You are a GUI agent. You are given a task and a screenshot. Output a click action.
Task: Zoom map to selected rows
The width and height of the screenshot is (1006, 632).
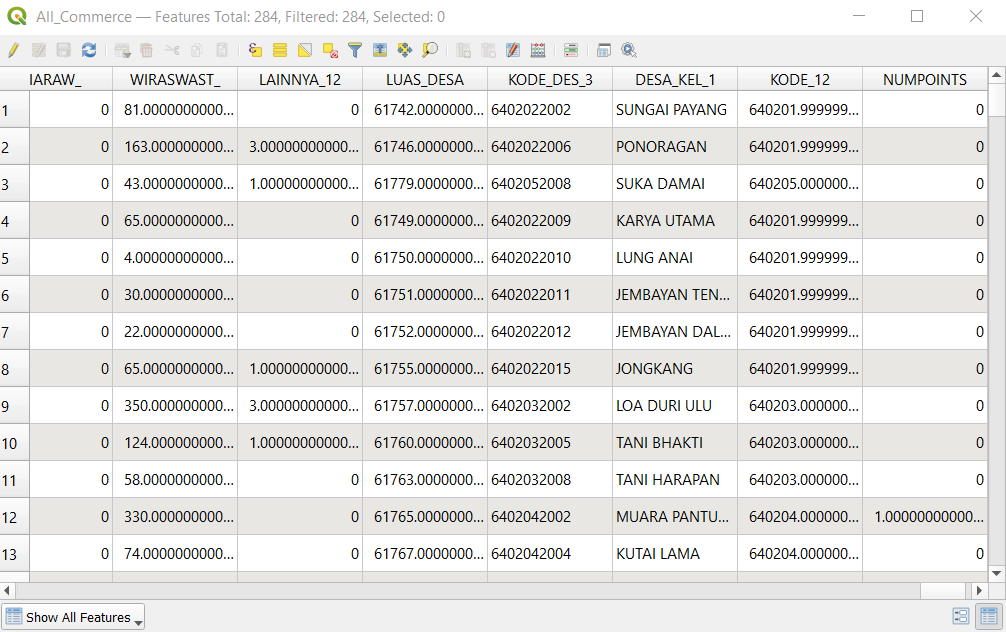coord(430,50)
